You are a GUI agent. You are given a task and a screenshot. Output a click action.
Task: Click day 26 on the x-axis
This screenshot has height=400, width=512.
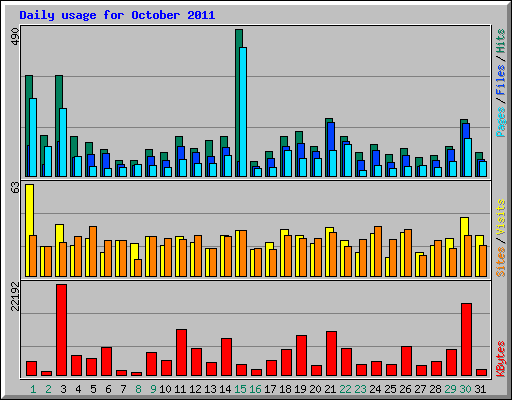[405, 389]
